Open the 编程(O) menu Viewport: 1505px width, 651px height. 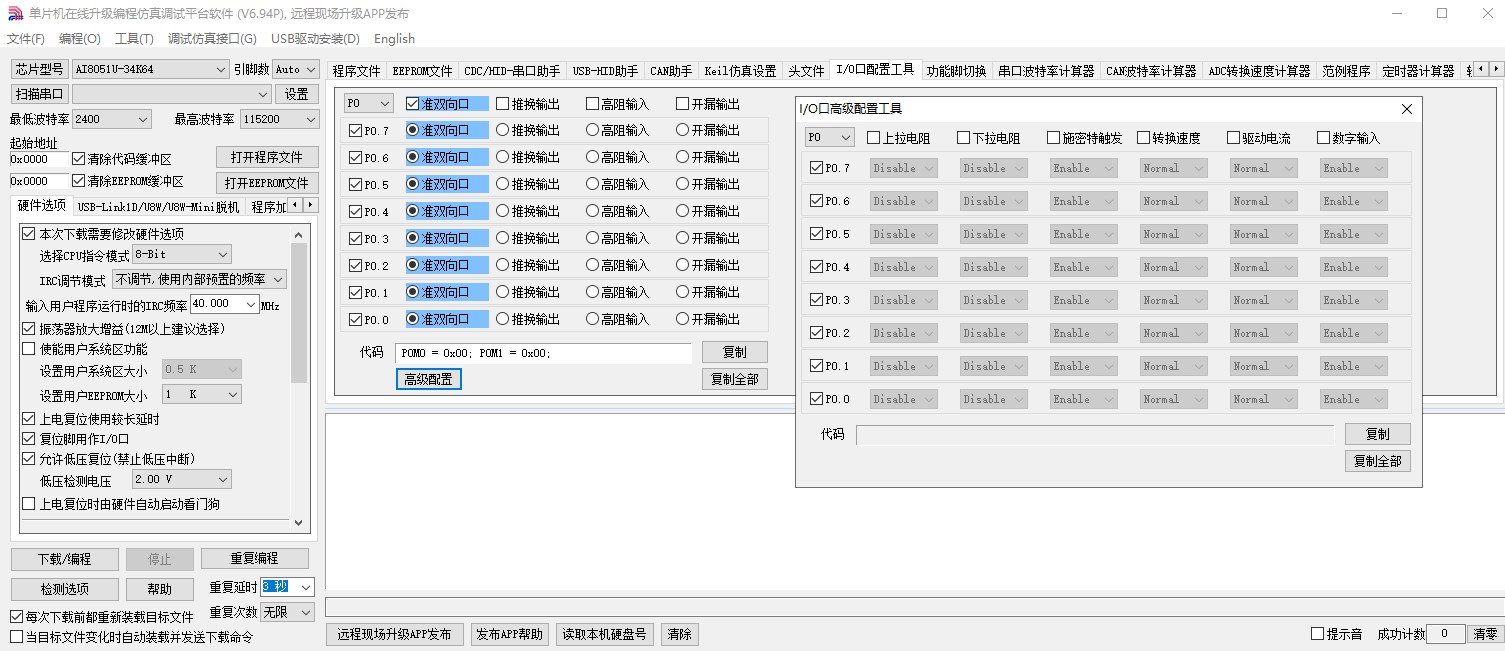pyautogui.click(x=80, y=39)
